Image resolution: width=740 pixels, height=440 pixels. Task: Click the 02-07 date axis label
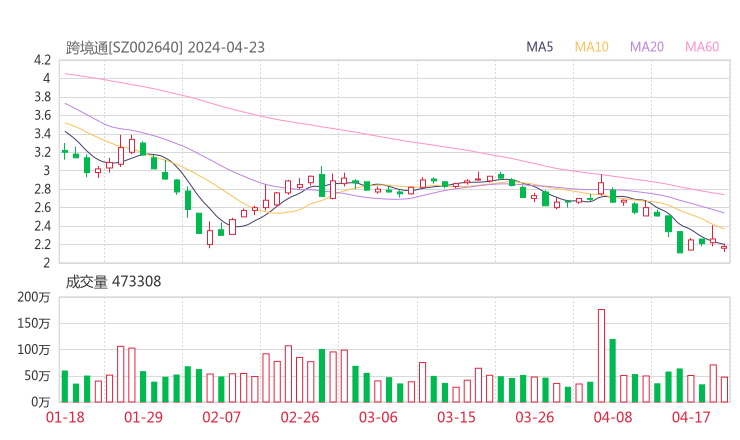(x=221, y=417)
